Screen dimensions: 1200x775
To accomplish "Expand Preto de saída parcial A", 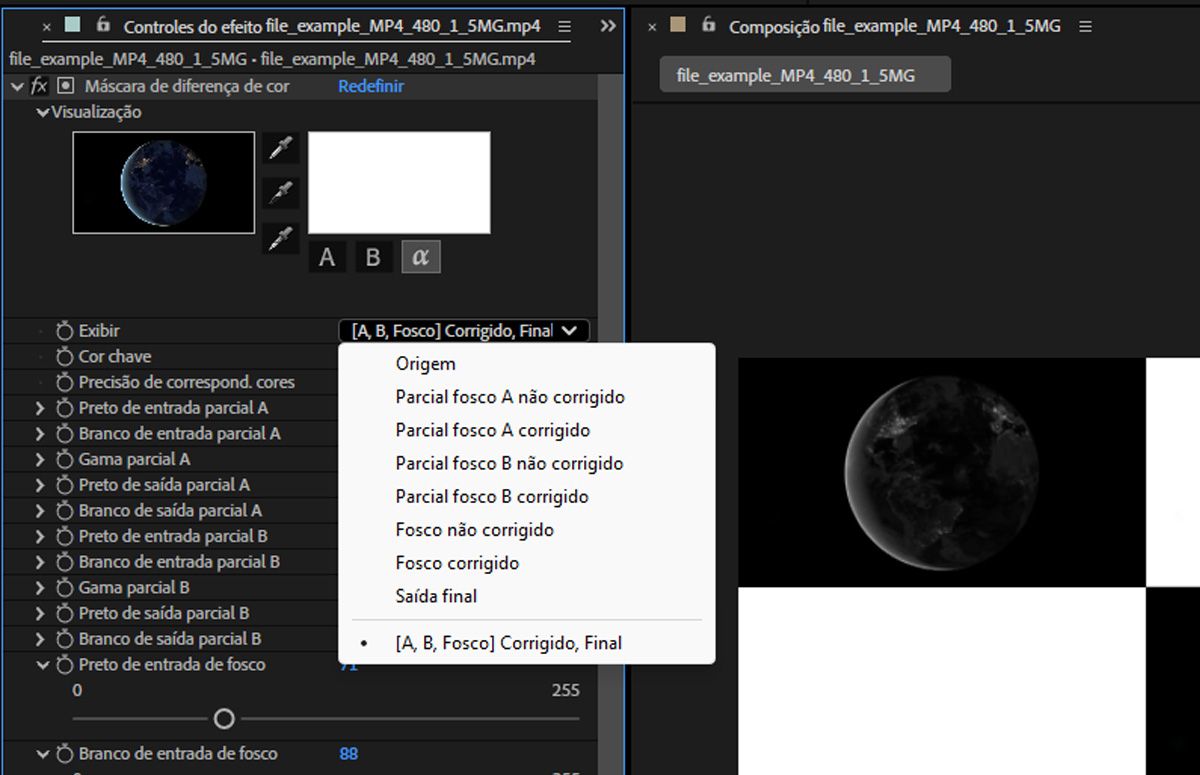I will tap(41, 485).
